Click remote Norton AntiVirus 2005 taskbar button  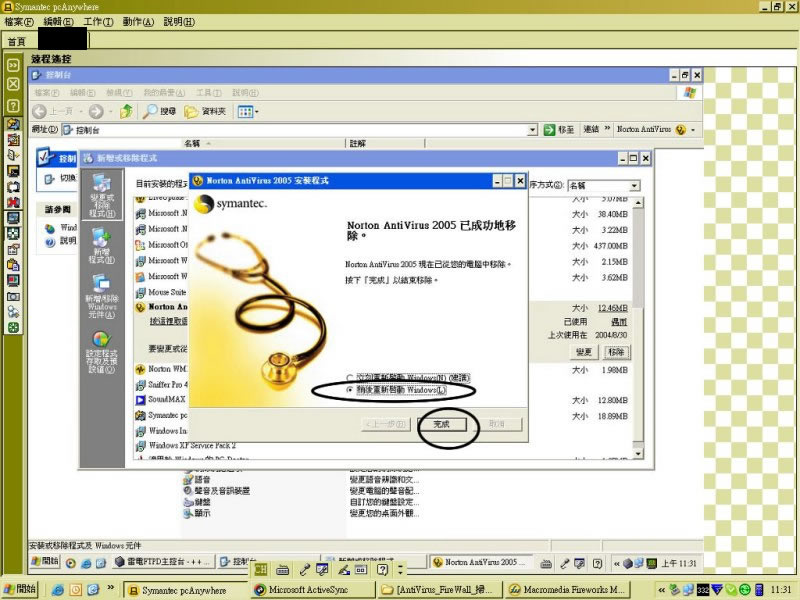481,562
